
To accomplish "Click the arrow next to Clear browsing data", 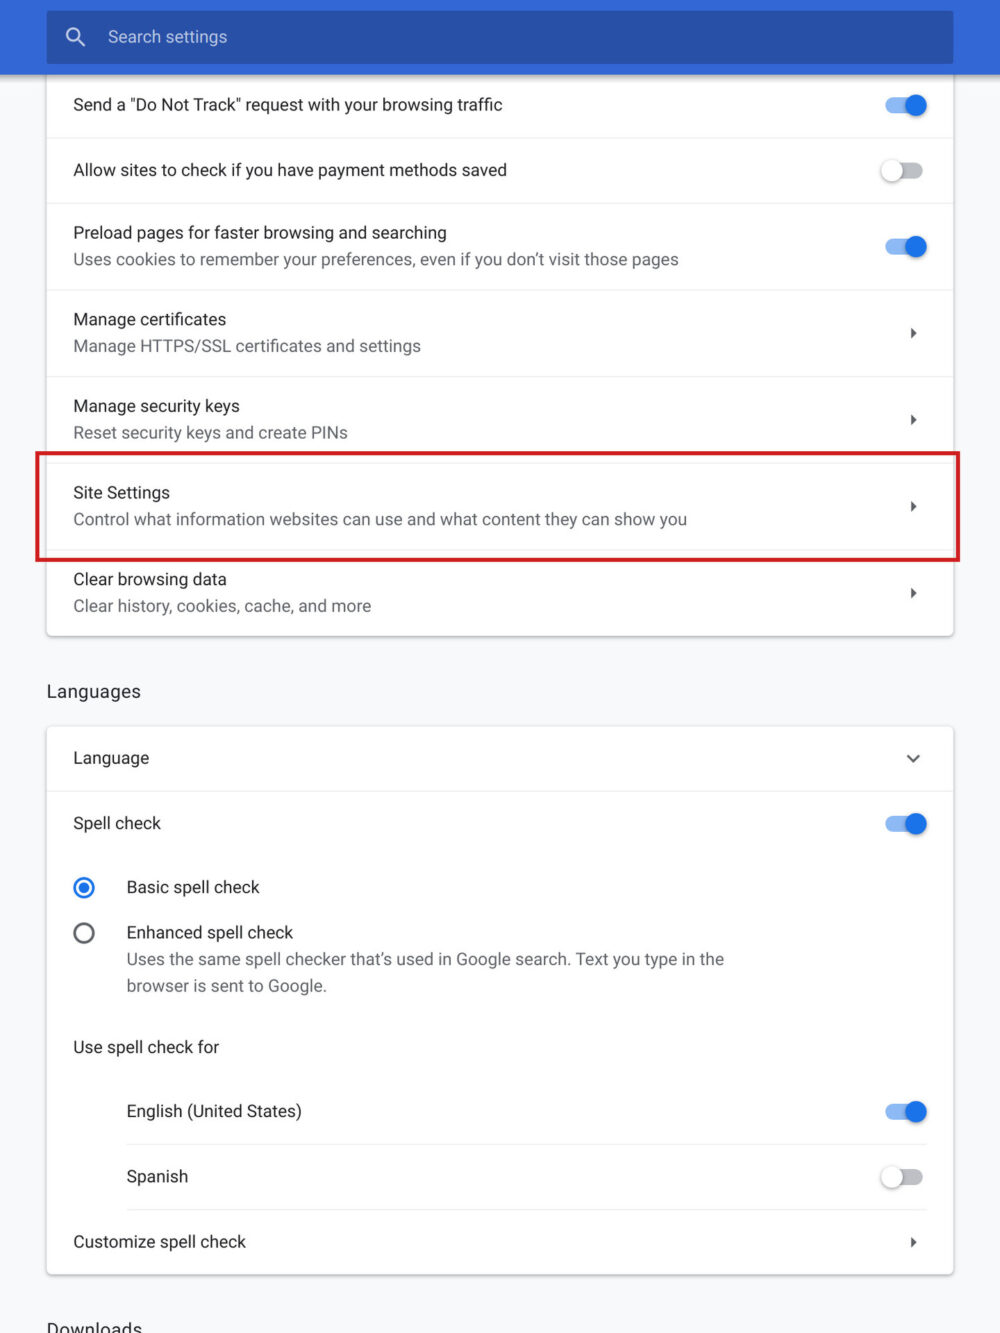I will [913, 592].
